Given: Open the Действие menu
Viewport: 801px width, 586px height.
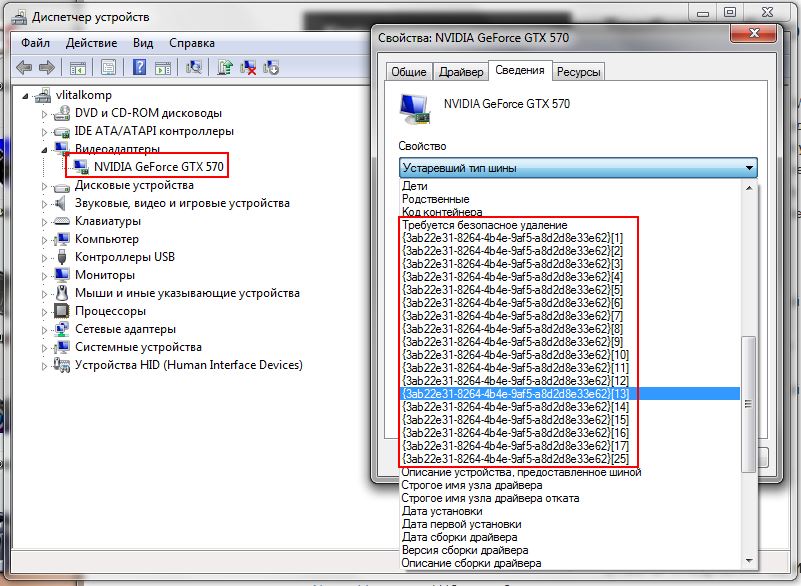Looking at the screenshot, I should point(92,44).
